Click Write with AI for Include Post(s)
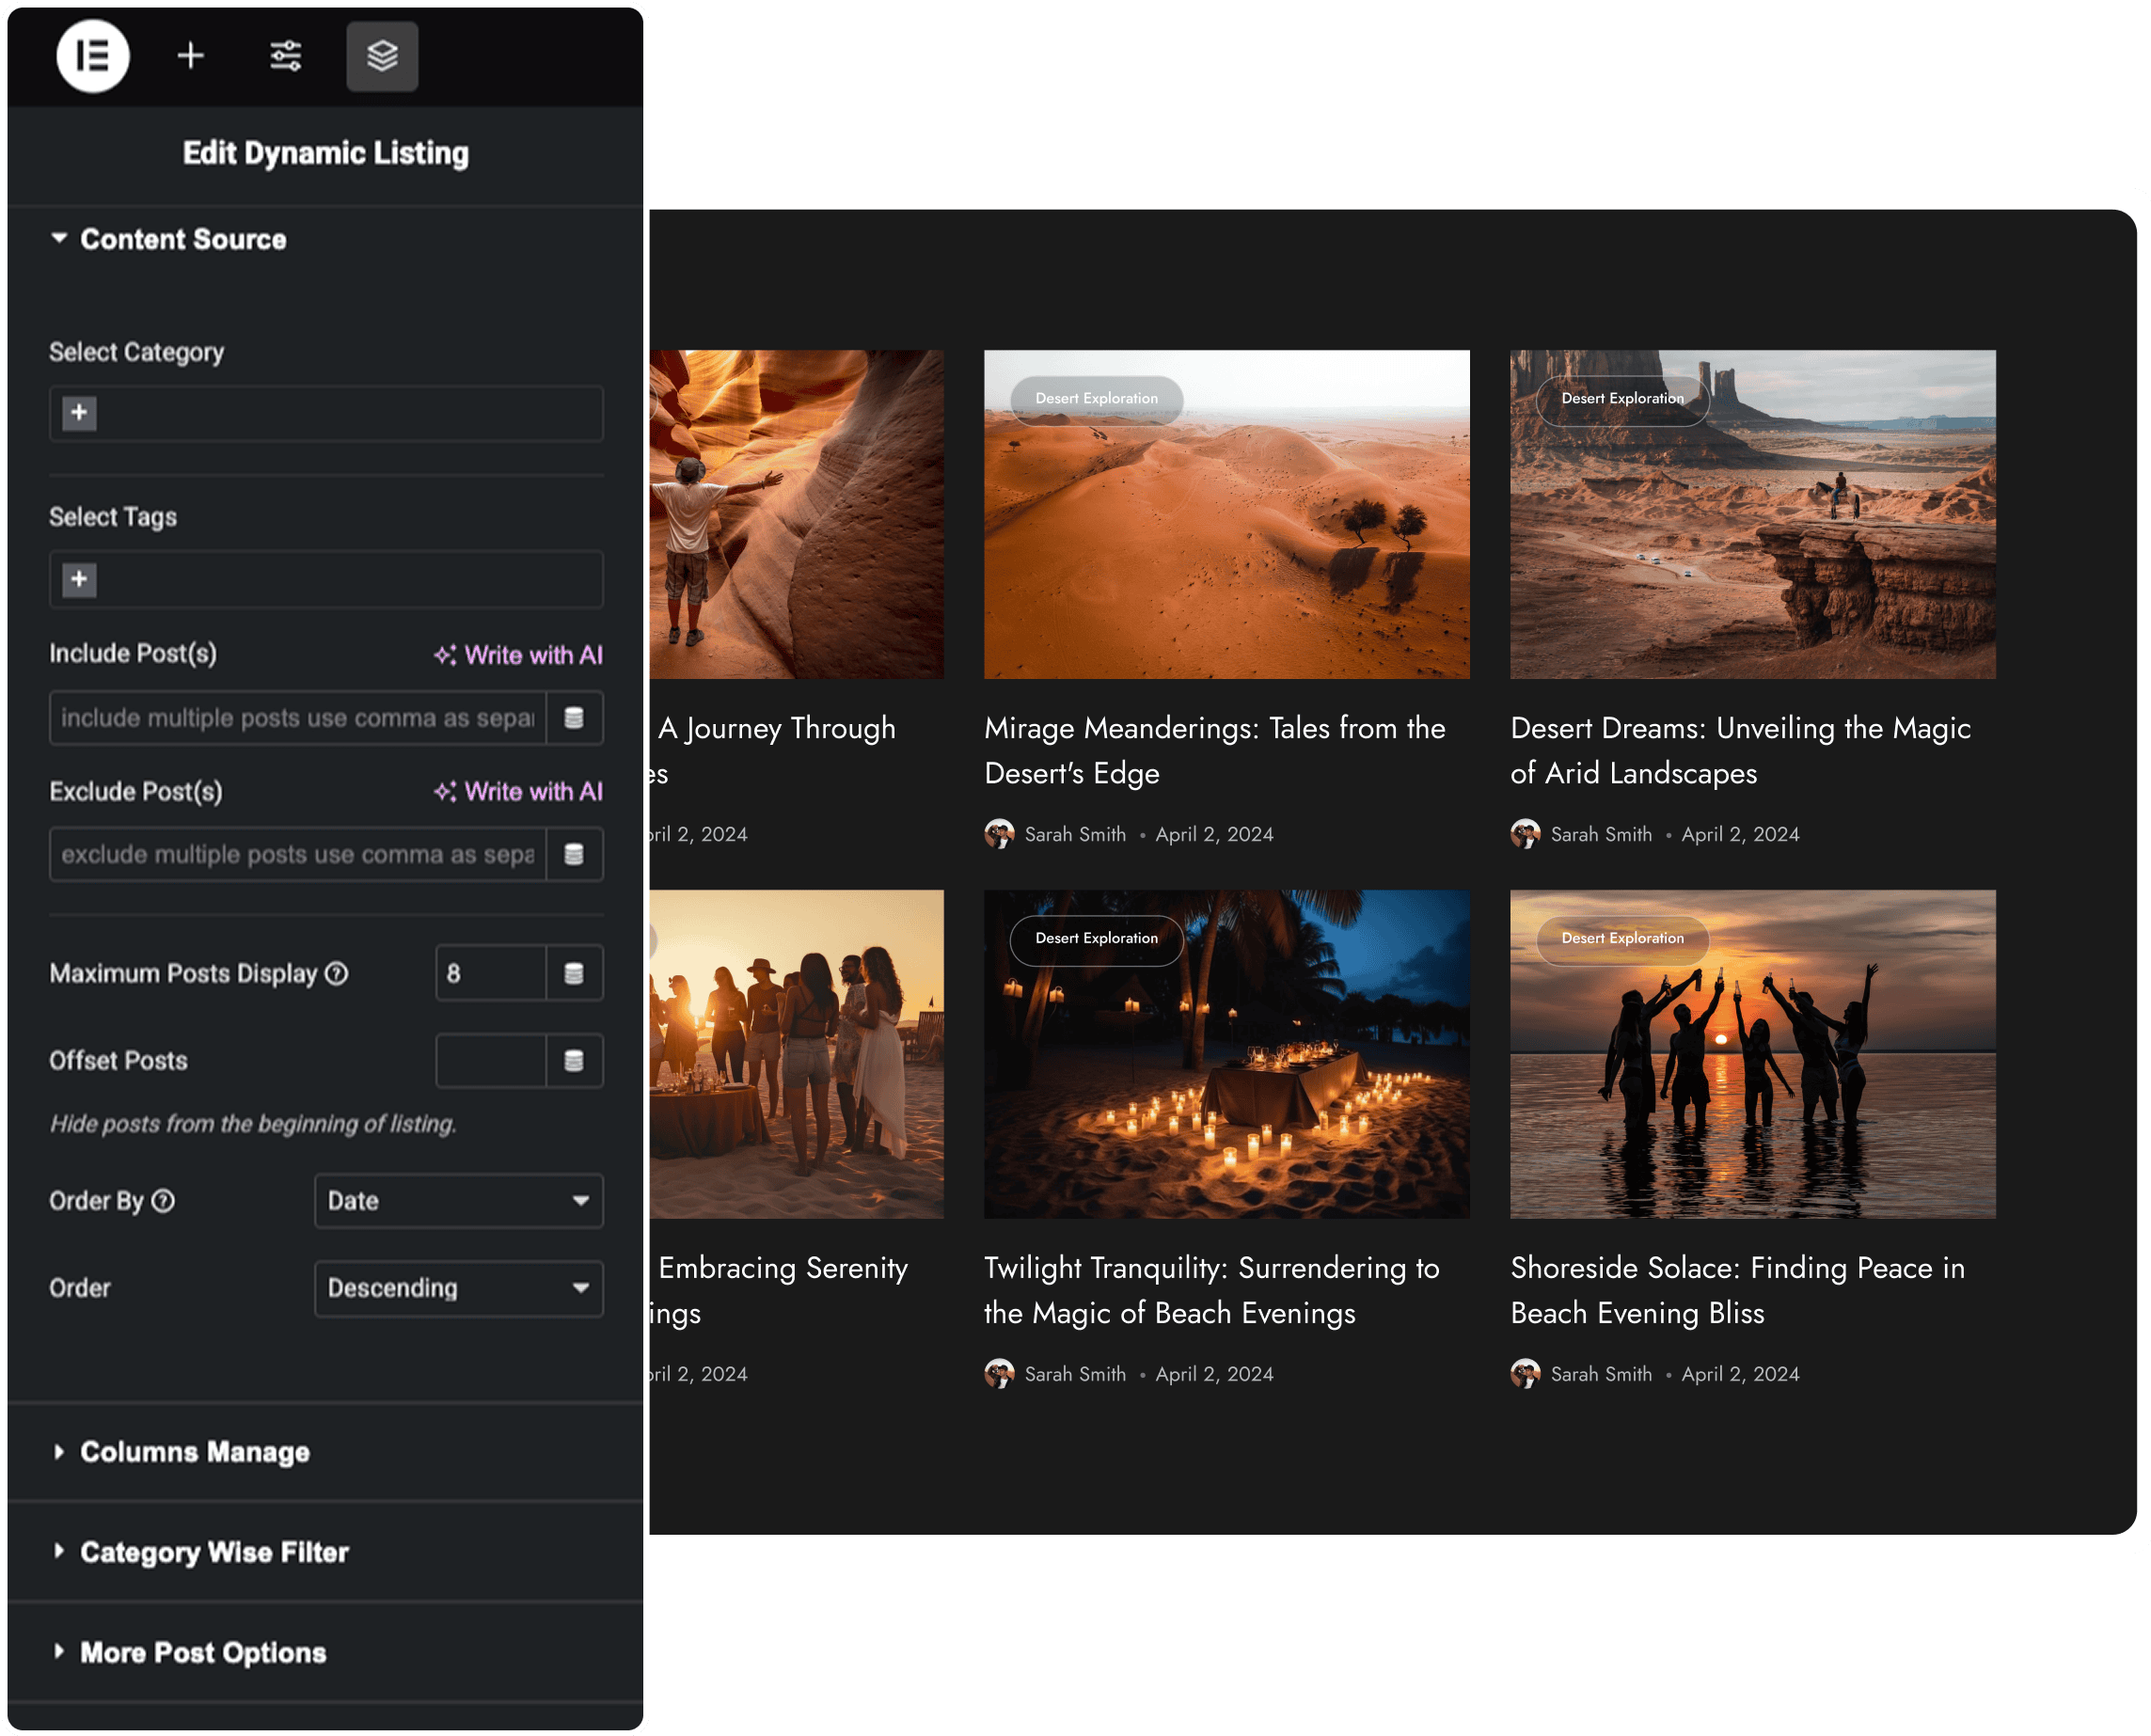Viewport: 2151px width, 1736px height. [519, 655]
